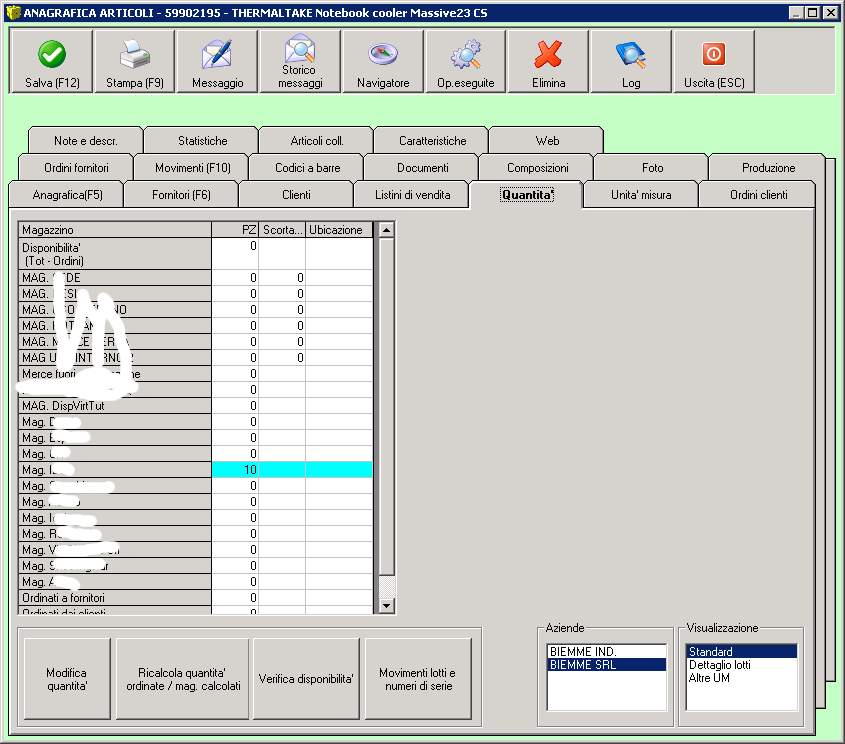Viewport: 845px width, 744px height.
Task: Switch to Listini di vendita tab
Action: coord(412,194)
